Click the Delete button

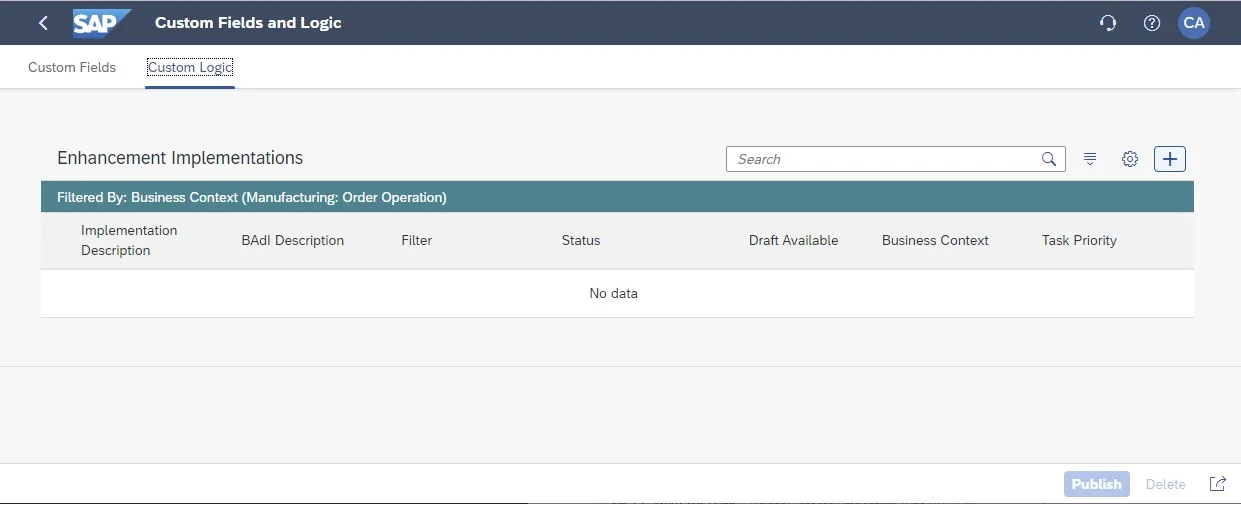tap(1166, 484)
